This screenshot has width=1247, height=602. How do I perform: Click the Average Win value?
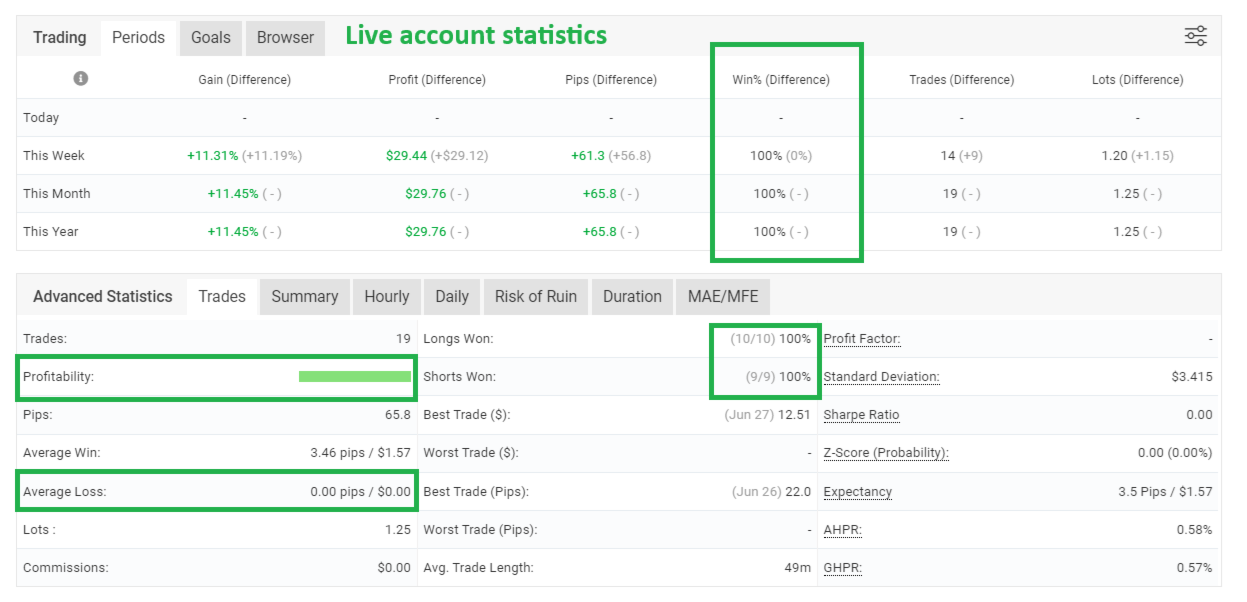(360, 453)
